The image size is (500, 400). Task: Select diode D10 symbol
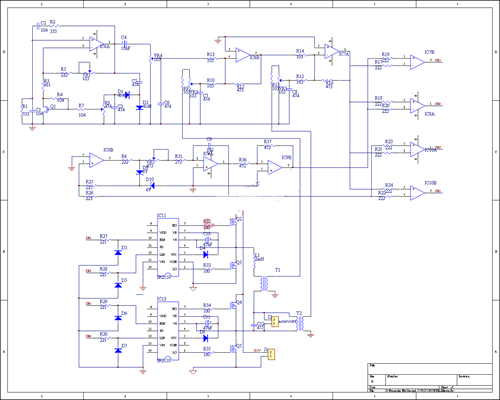(152, 185)
